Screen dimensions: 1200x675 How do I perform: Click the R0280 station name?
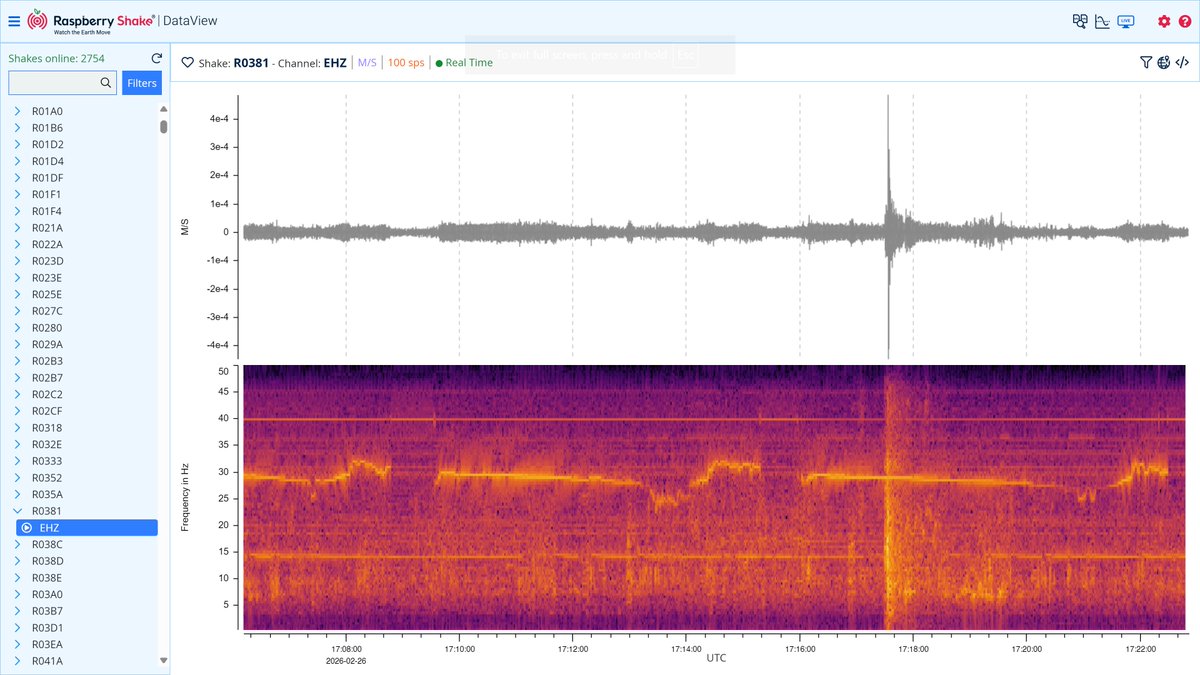pyautogui.click(x=47, y=328)
